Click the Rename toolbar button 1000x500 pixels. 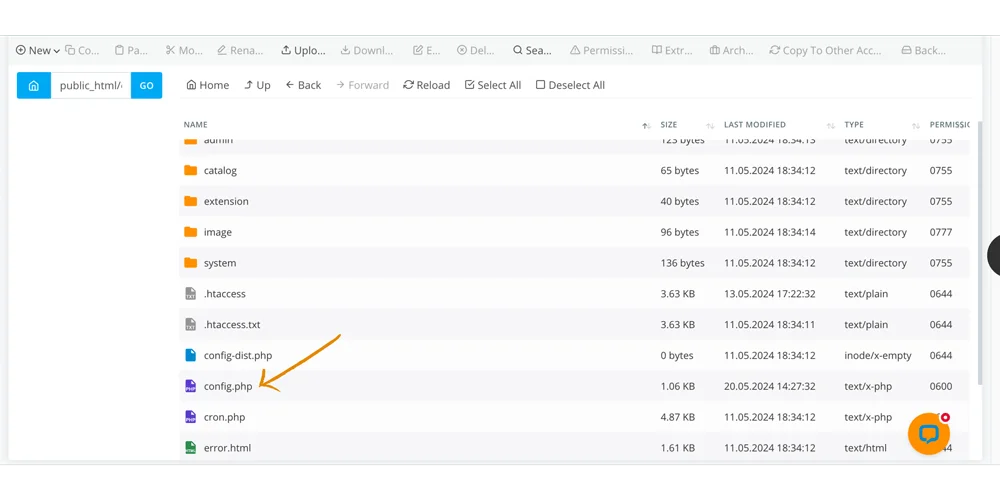(240, 50)
